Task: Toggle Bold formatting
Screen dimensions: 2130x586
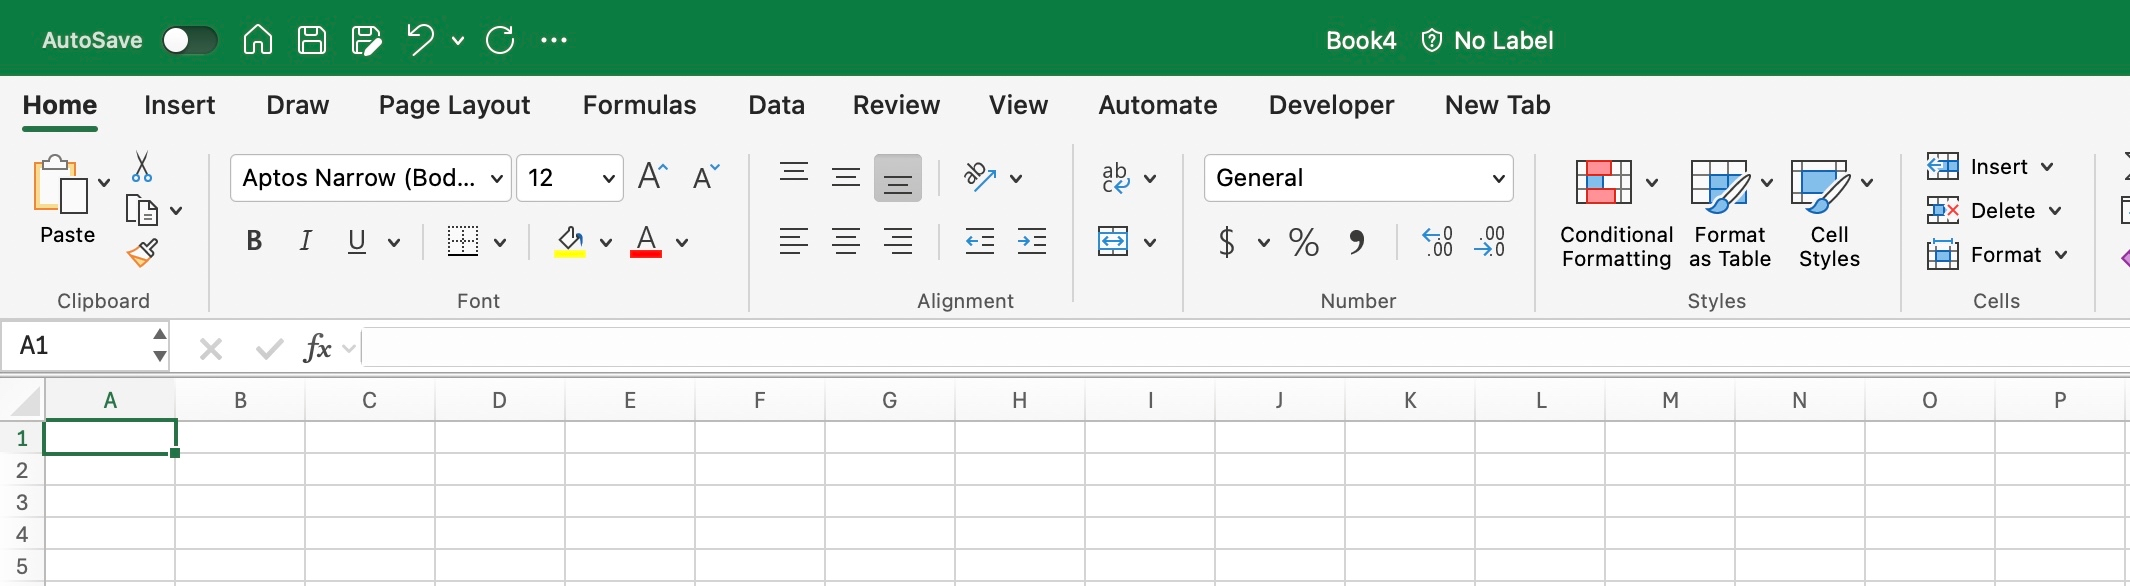Action: [254, 241]
